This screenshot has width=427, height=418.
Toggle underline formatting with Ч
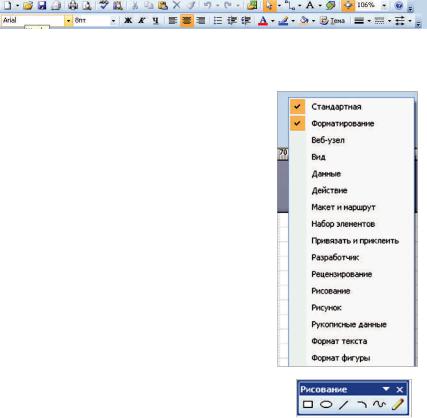point(155,21)
